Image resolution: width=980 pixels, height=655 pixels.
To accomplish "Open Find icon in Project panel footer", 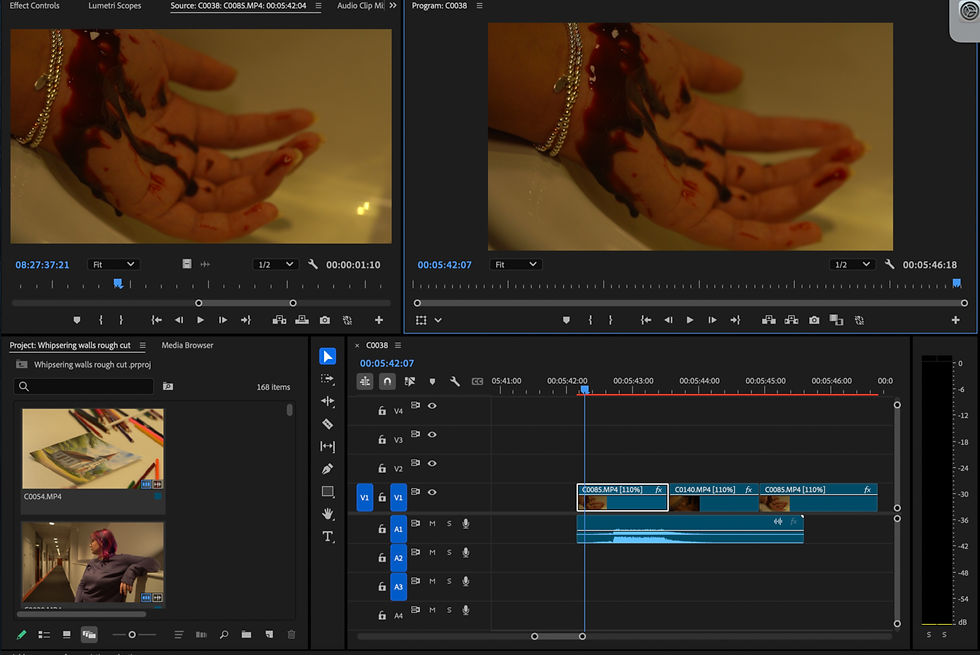I will (224, 634).
